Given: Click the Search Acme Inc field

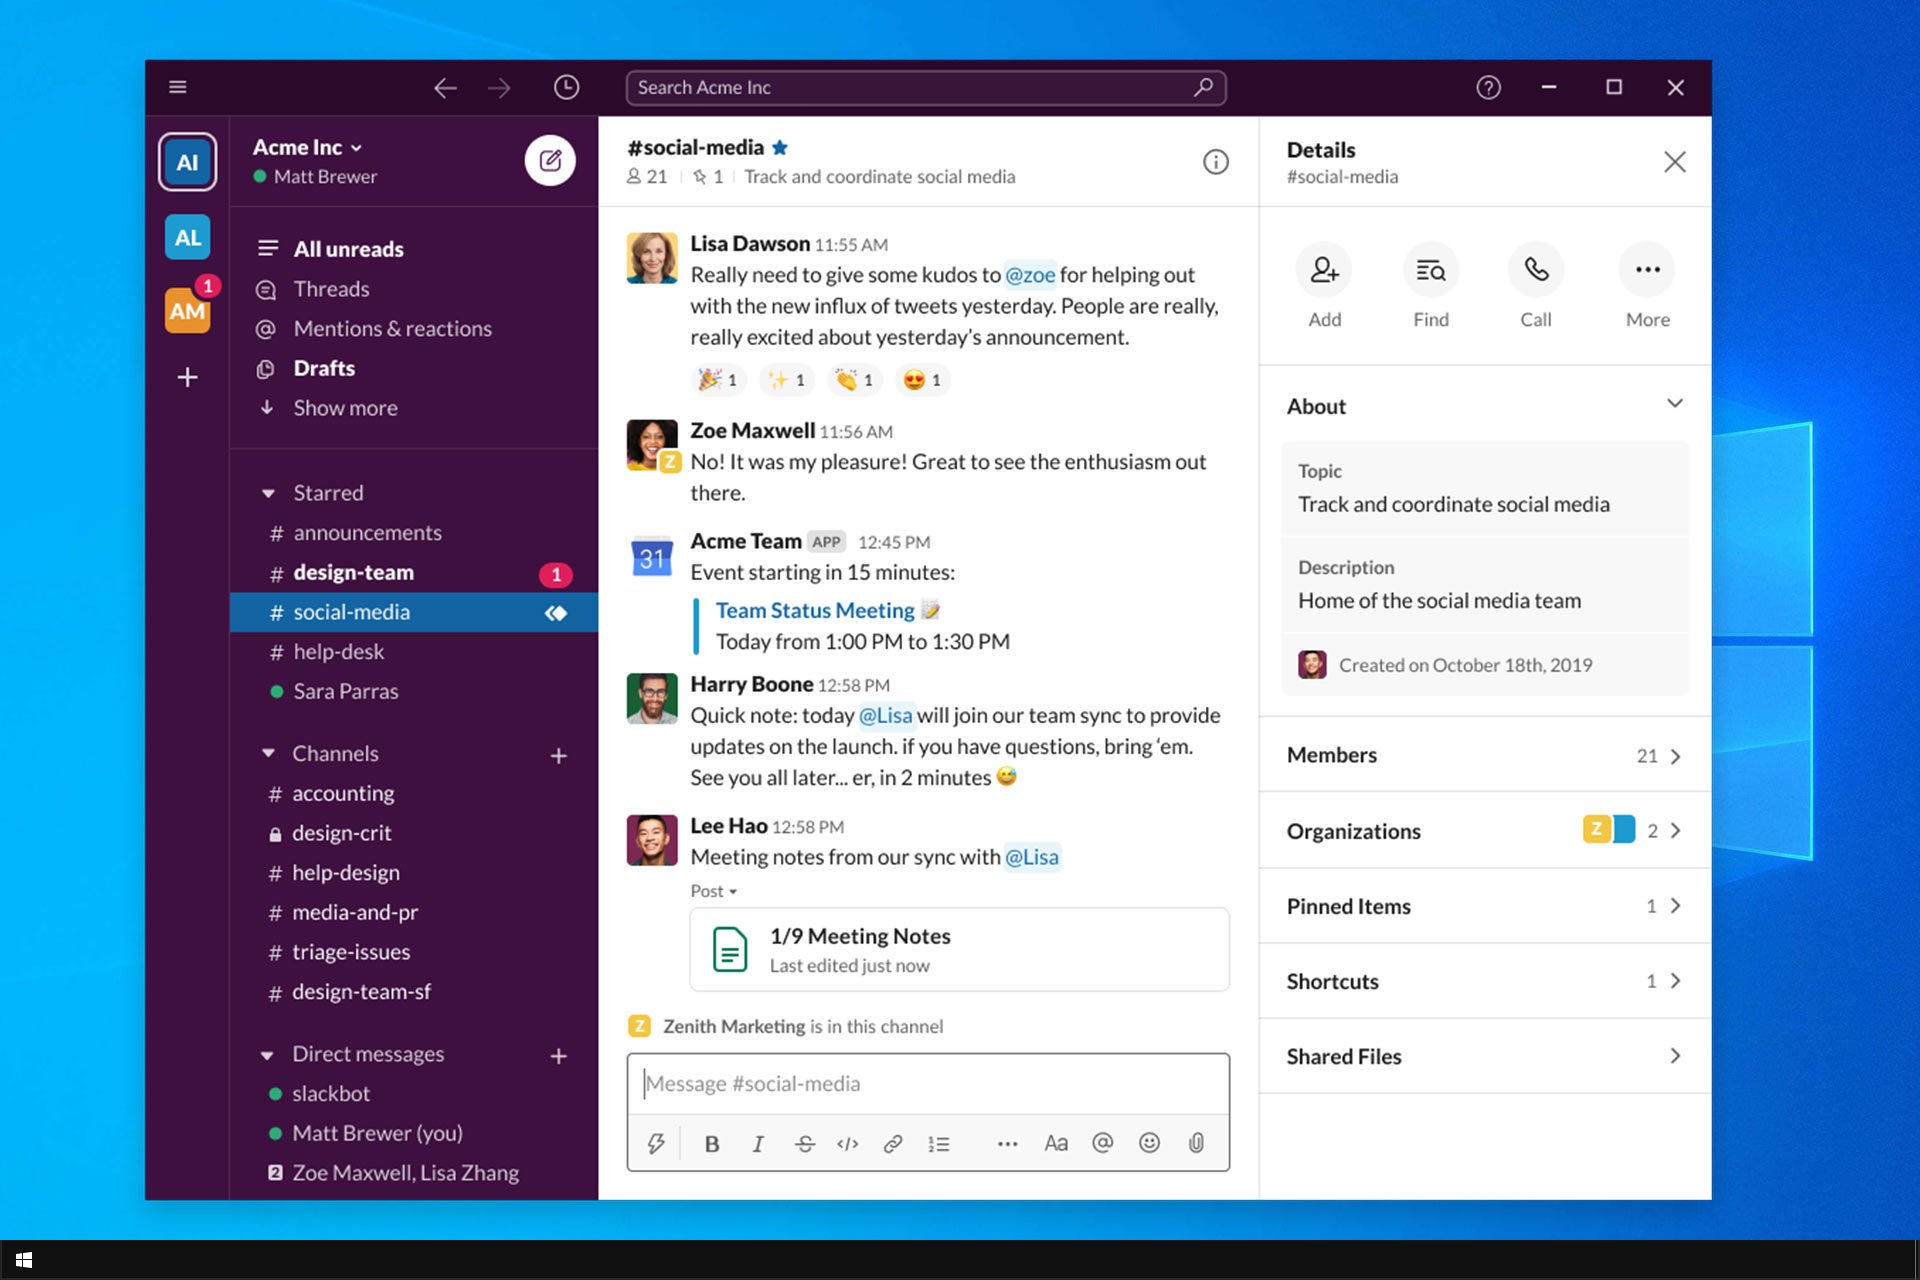Looking at the screenshot, I should [x=926, y=87].
